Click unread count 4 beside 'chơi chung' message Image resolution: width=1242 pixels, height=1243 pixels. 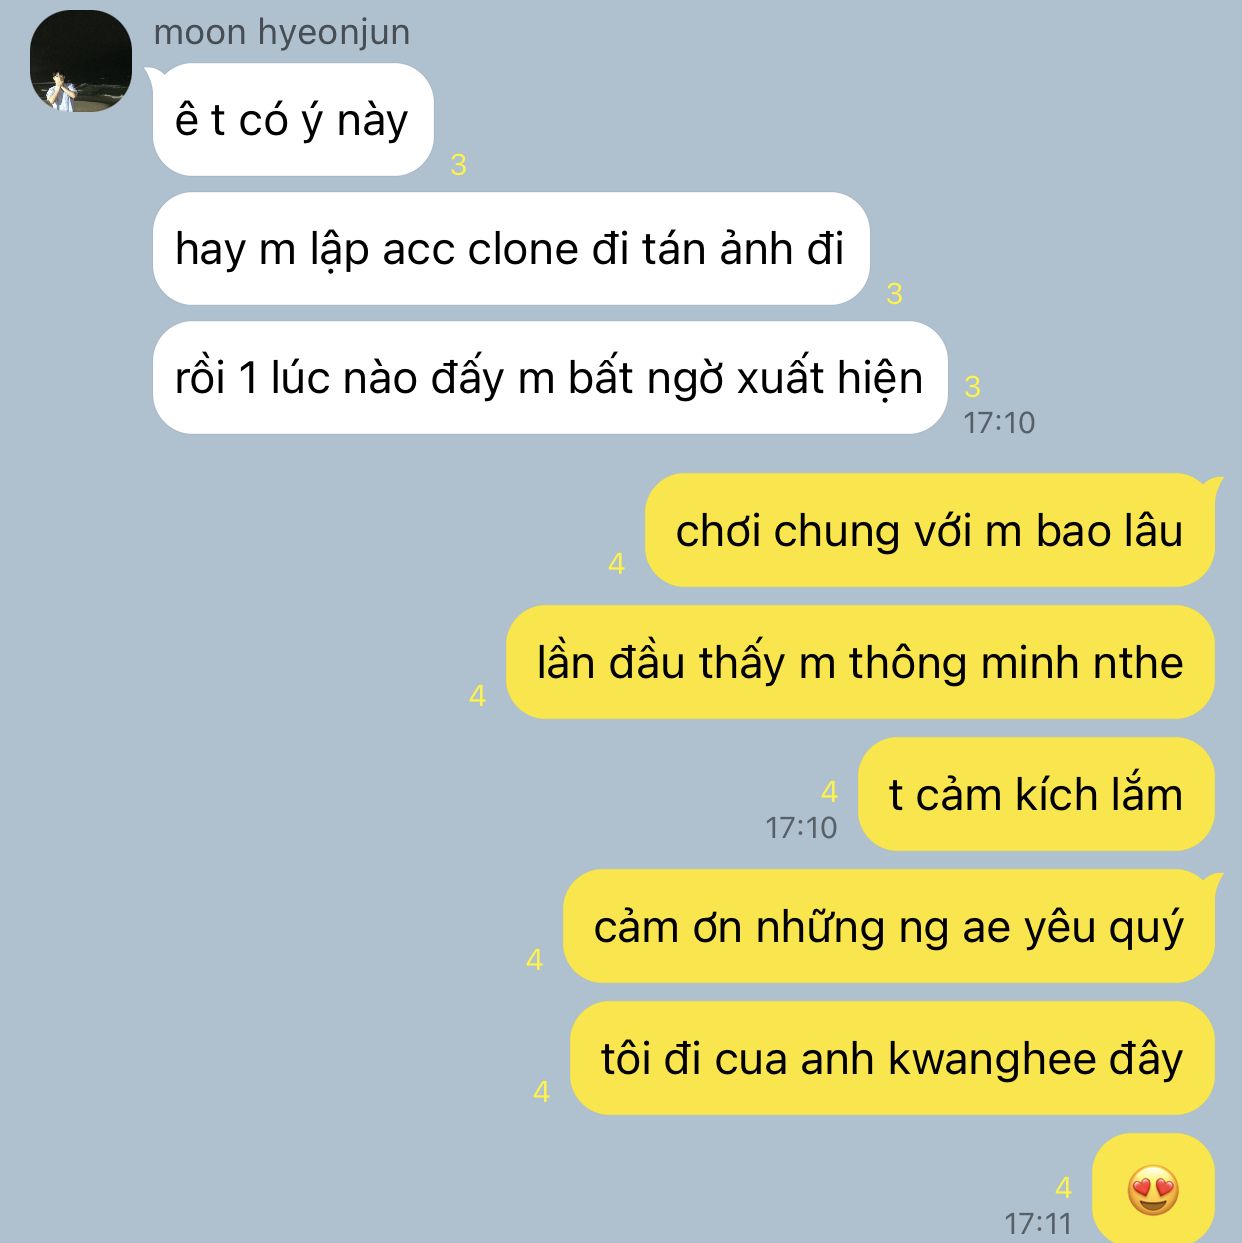pyautogui.click(x=617, y=564)
